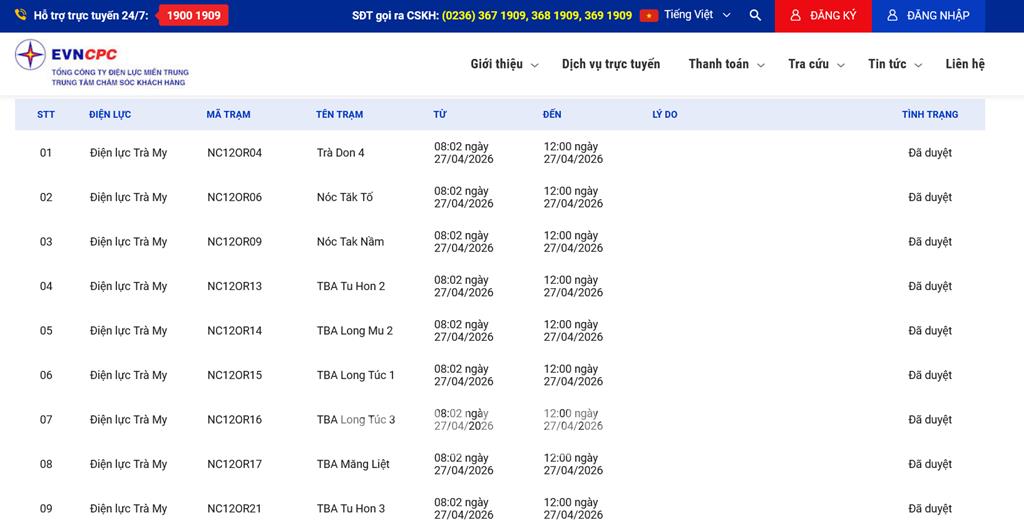Open Dịch vụ trực tuyến menu item

pos(610,64)
